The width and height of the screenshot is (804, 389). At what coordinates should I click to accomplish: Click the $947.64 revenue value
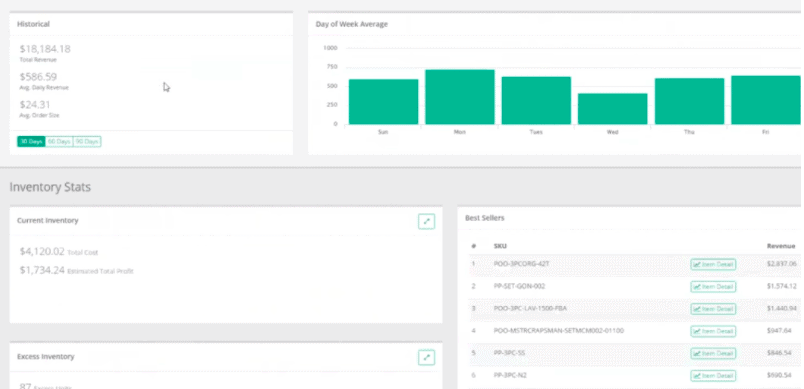779,331
